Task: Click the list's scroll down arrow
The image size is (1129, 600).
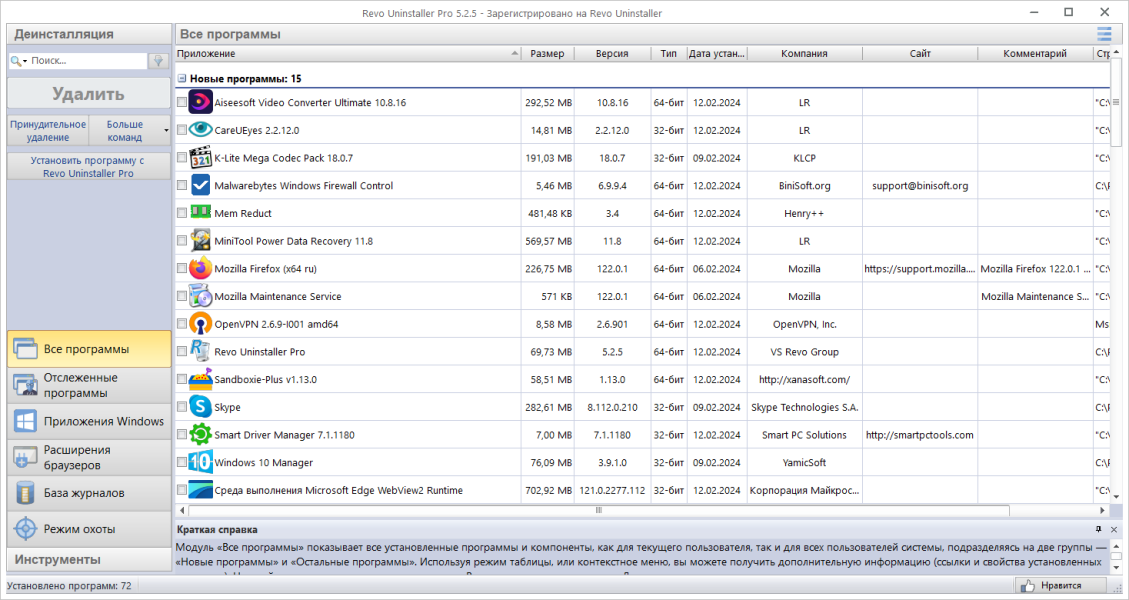Action: point(1117,496)
